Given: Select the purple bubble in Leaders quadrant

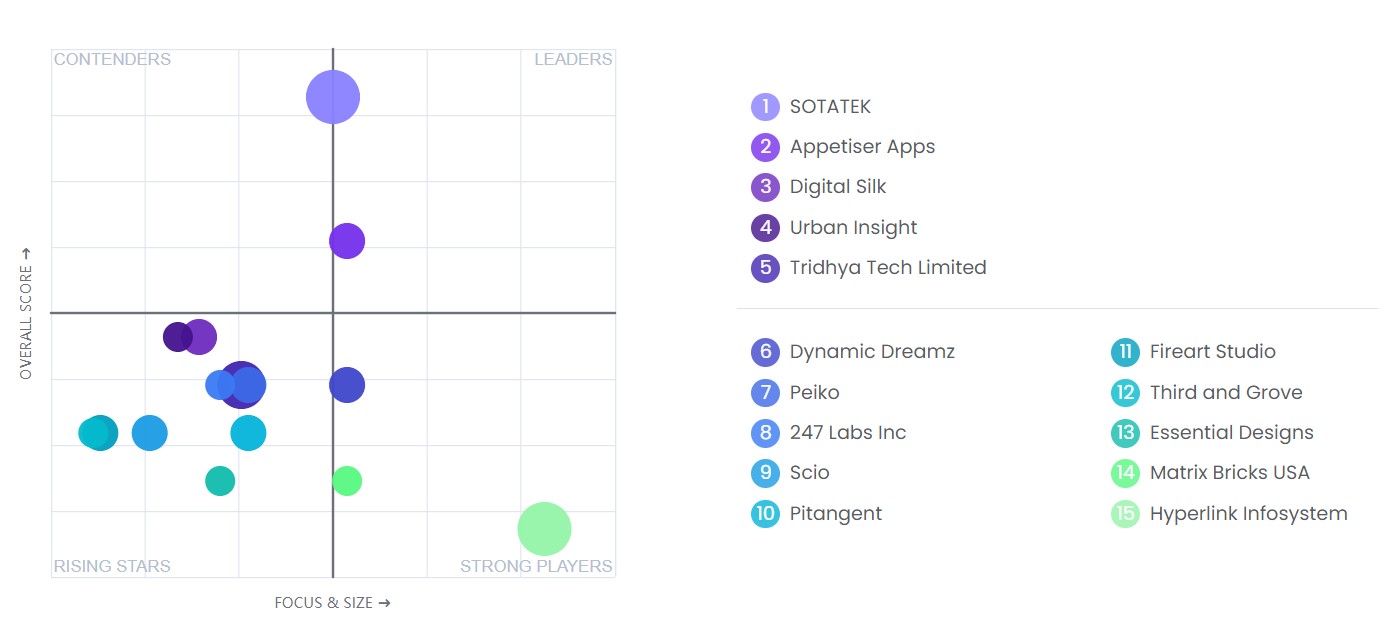Looking at the screenshot, I should pyautogui.click(x=347, y=241).
